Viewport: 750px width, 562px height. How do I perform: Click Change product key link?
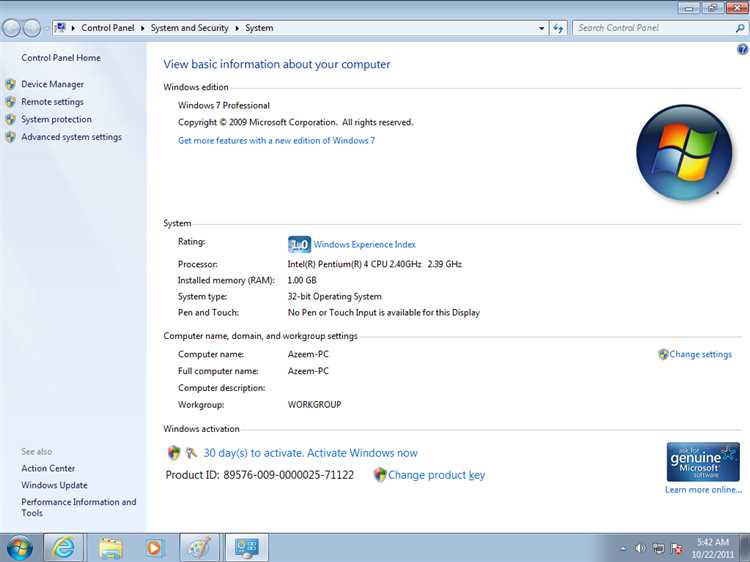436,475
